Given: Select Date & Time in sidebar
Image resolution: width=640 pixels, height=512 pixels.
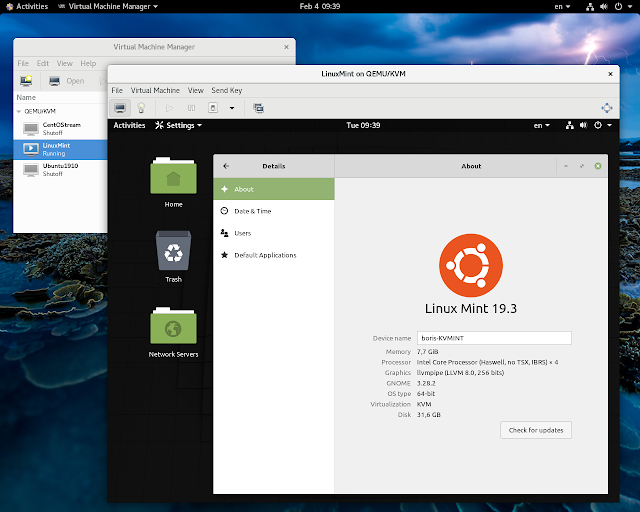Looking at the screenshot, I should pyautogui.click(x=273, y=211).
